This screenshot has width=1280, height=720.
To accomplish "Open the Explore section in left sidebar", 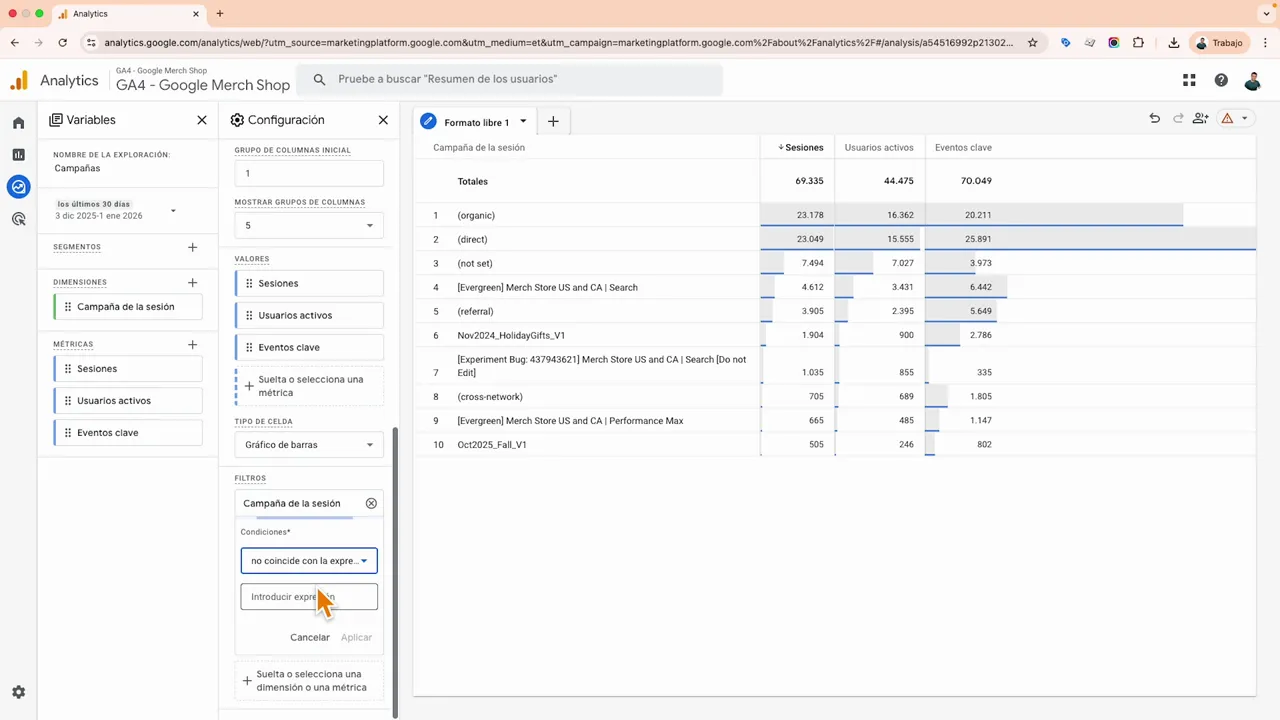I will pos(18,187).
